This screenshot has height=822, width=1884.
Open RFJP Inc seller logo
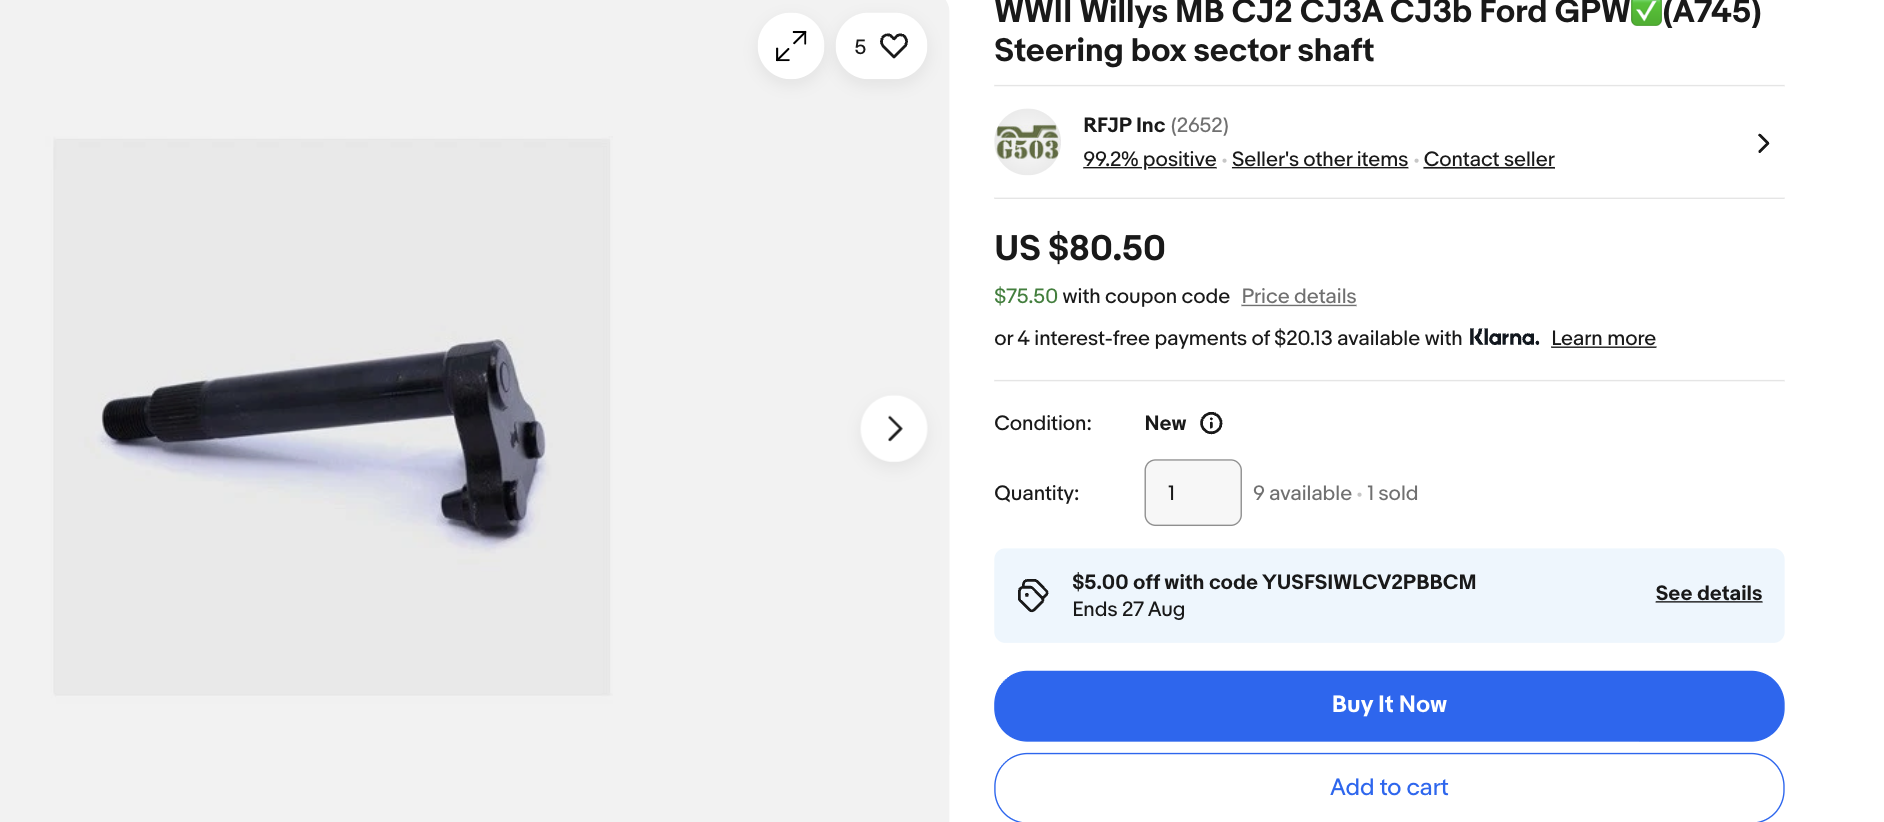[1027, 143]
